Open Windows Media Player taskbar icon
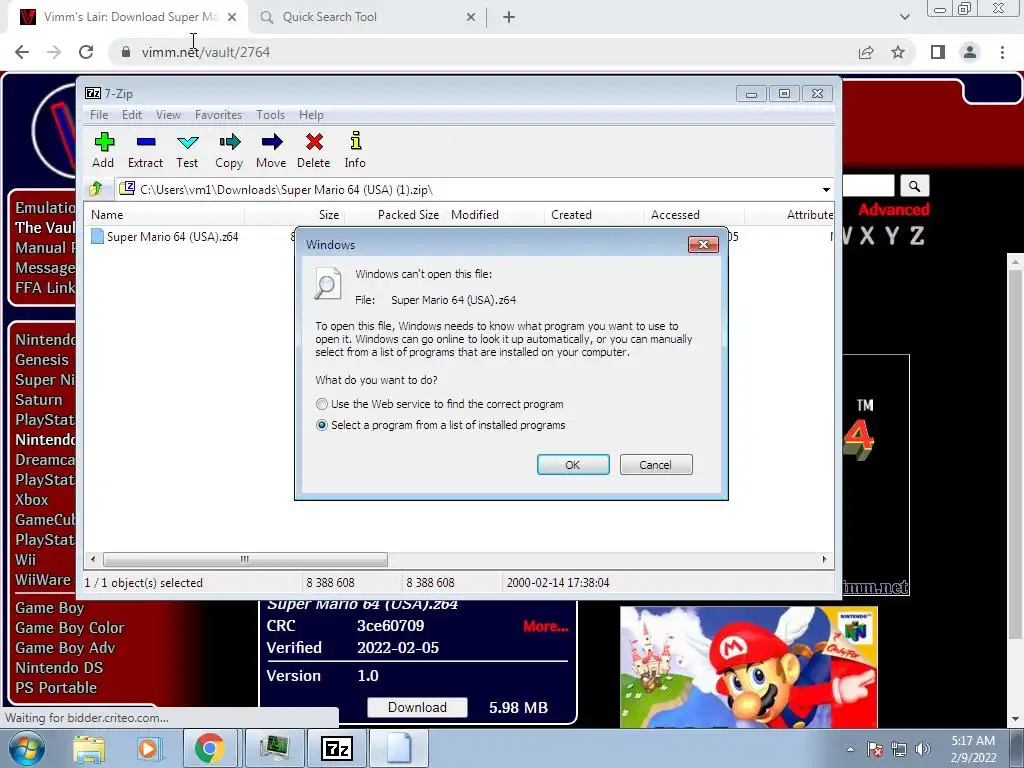The image size is (1024, 768). coord(148,748)
